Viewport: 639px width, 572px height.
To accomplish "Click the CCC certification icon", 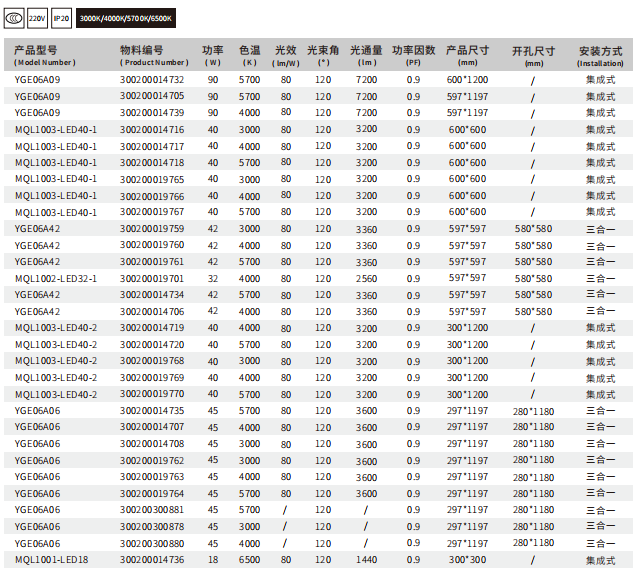I will click(14, 18).
